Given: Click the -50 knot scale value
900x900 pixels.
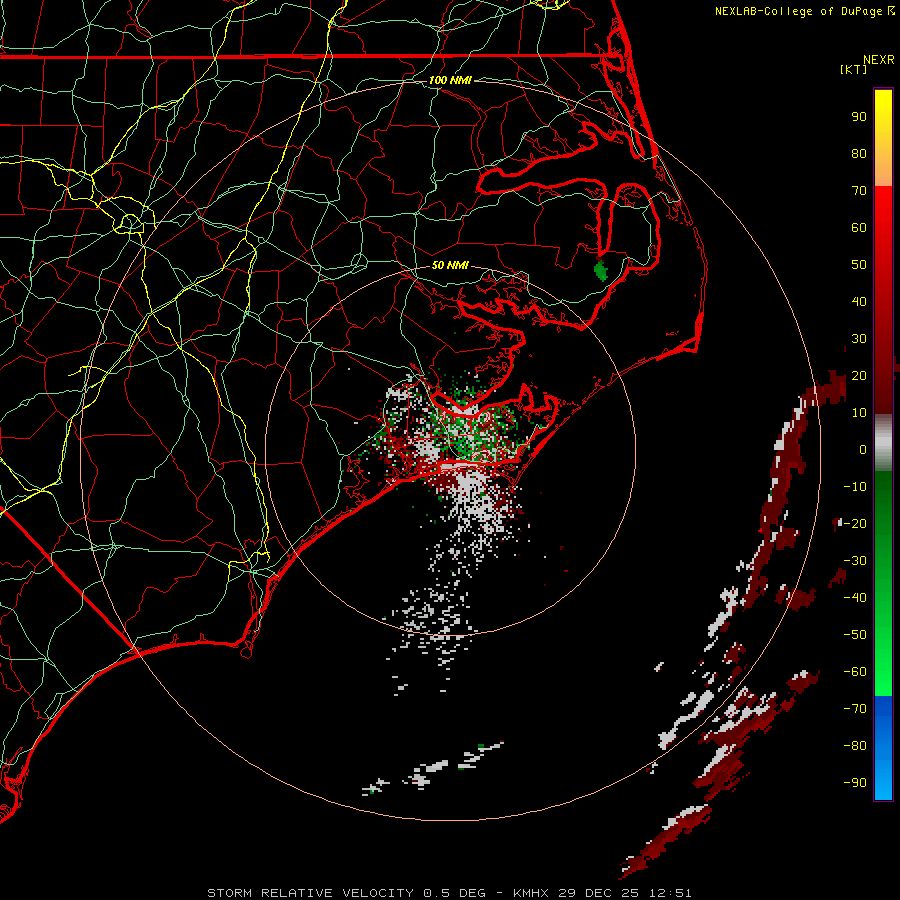Looking at the screenshot, I should [855, 635].
